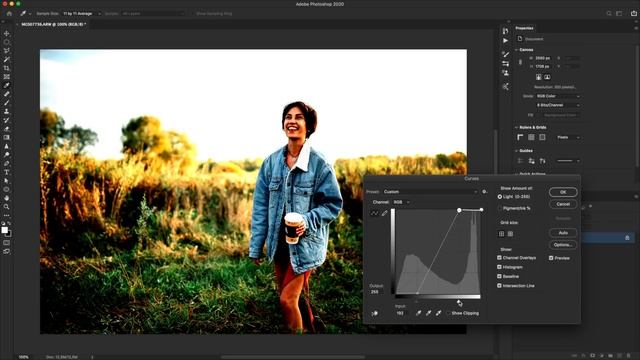Click the black point eyedropper in Curves
This screenshot has width=640, height=360.
click(418, 313)
